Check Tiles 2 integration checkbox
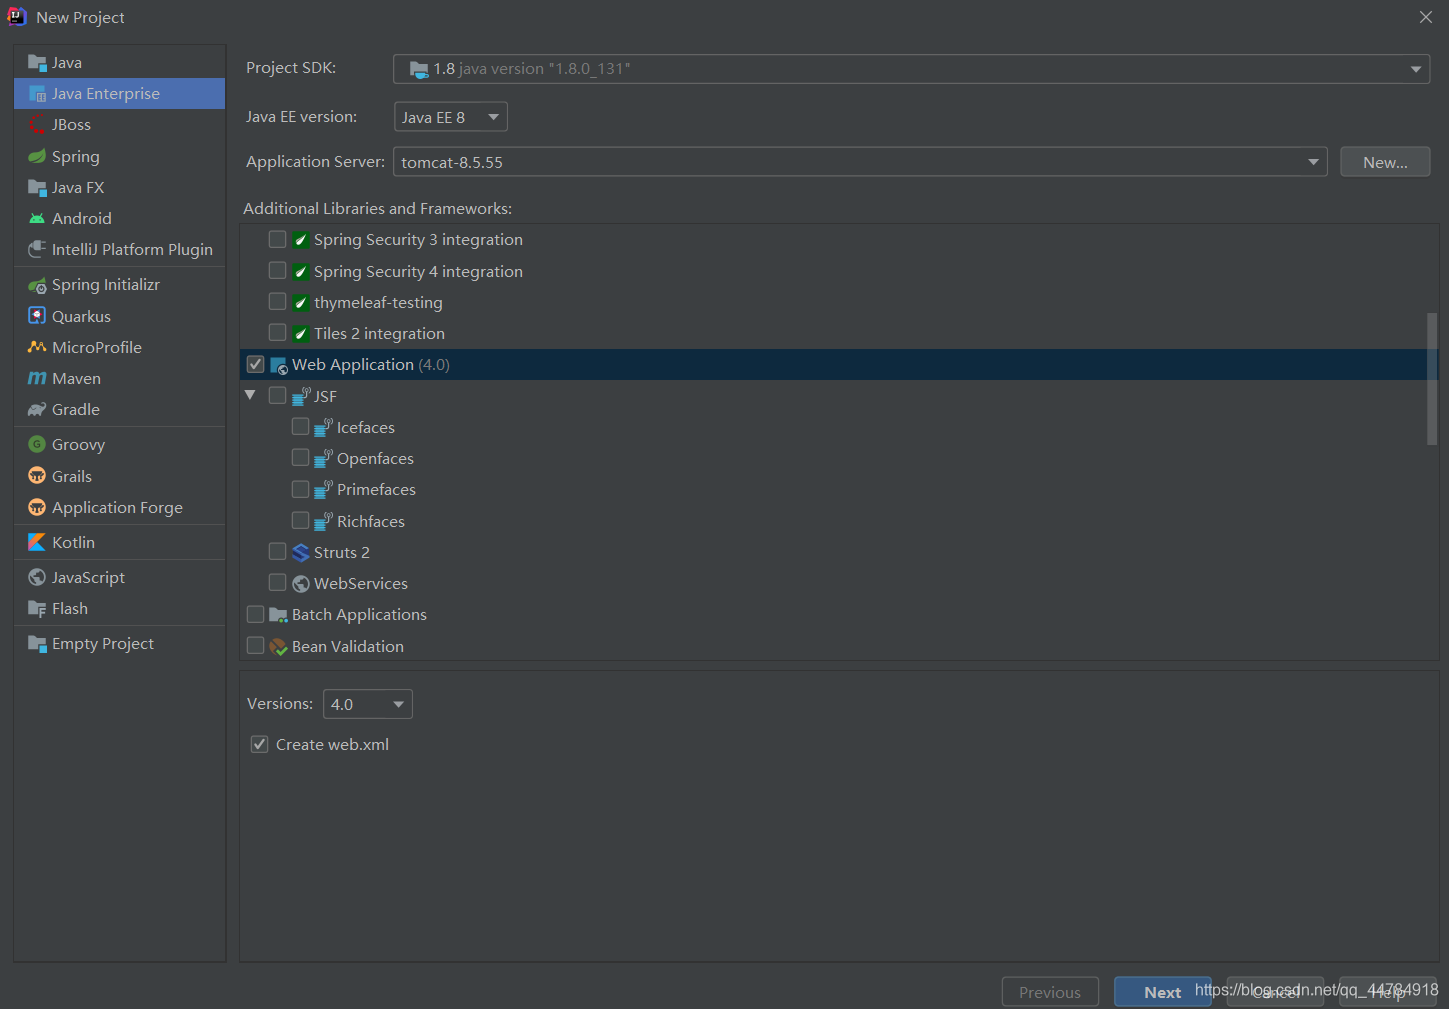The height and width of the screenshot is (1009, 1449). (x=278, y=333)
